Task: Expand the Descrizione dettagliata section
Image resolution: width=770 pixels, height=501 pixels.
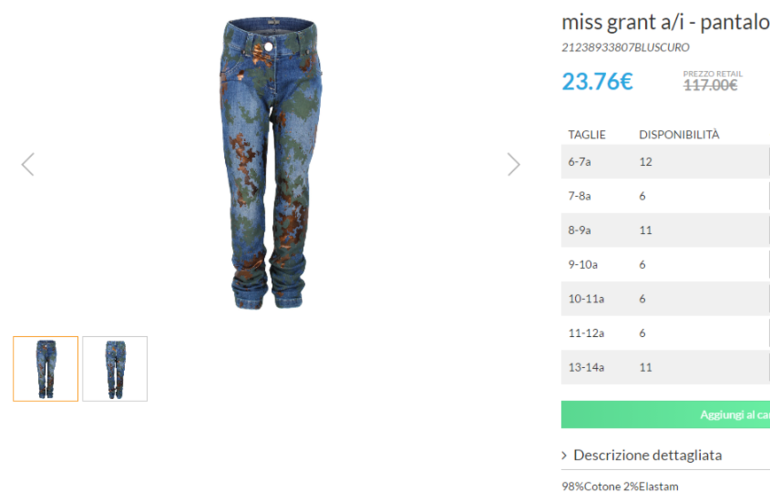Action: (x=648, y=455)
